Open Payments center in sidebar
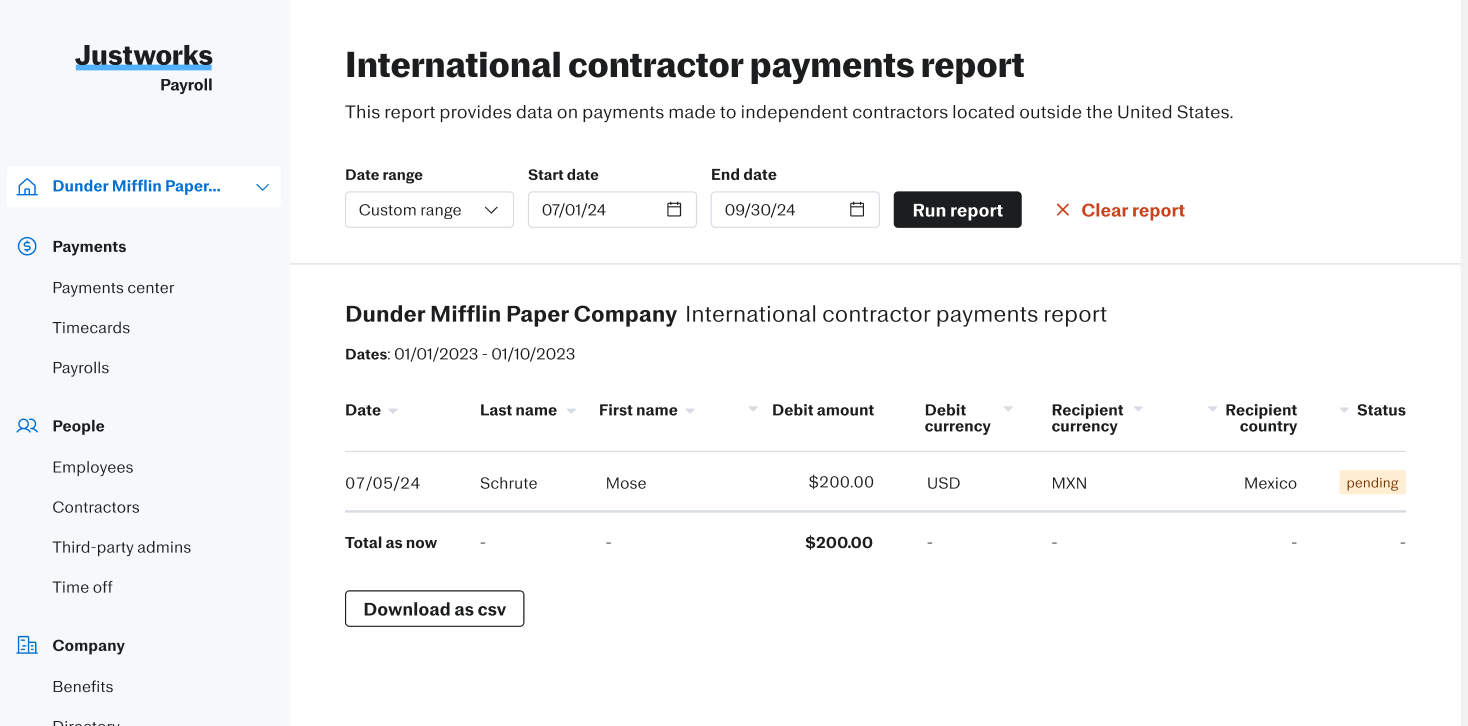The height and width of the screenshot is (726, 1468). click(x=113, y=288)
